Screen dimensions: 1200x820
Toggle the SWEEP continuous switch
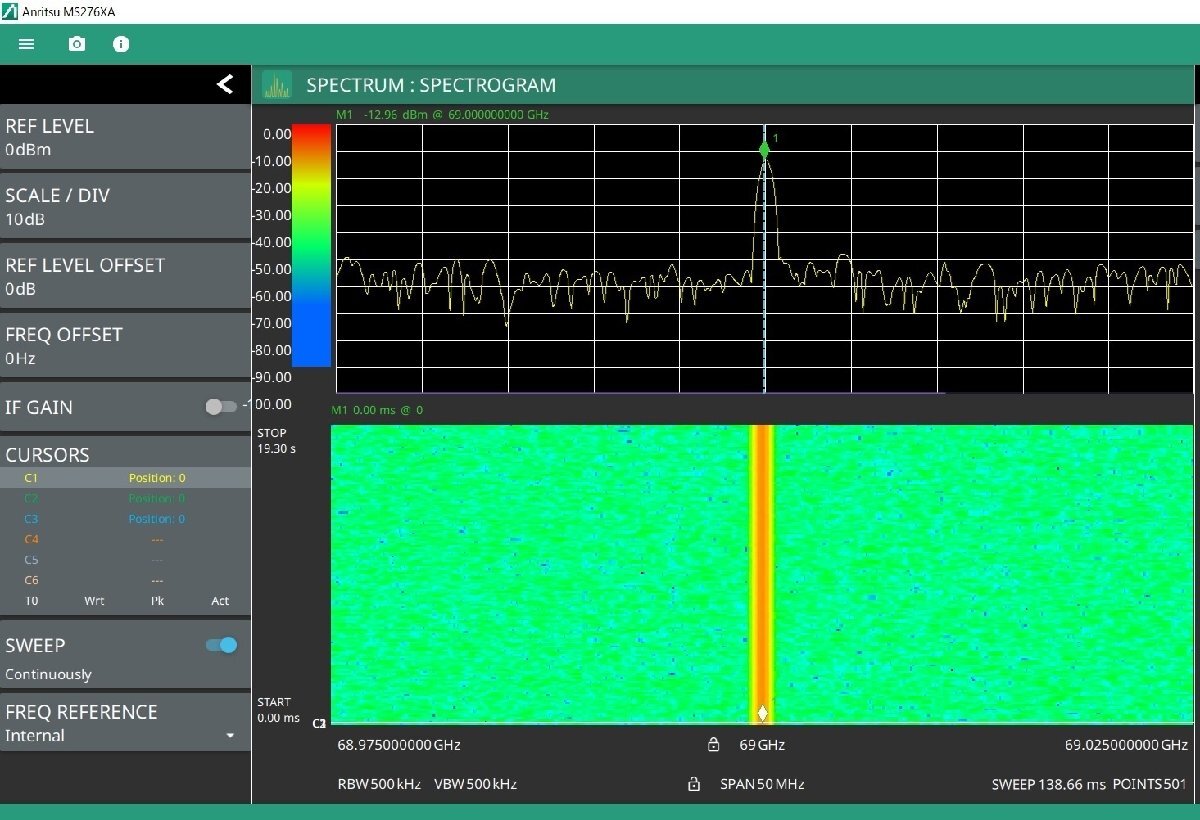tap(221, 645)
